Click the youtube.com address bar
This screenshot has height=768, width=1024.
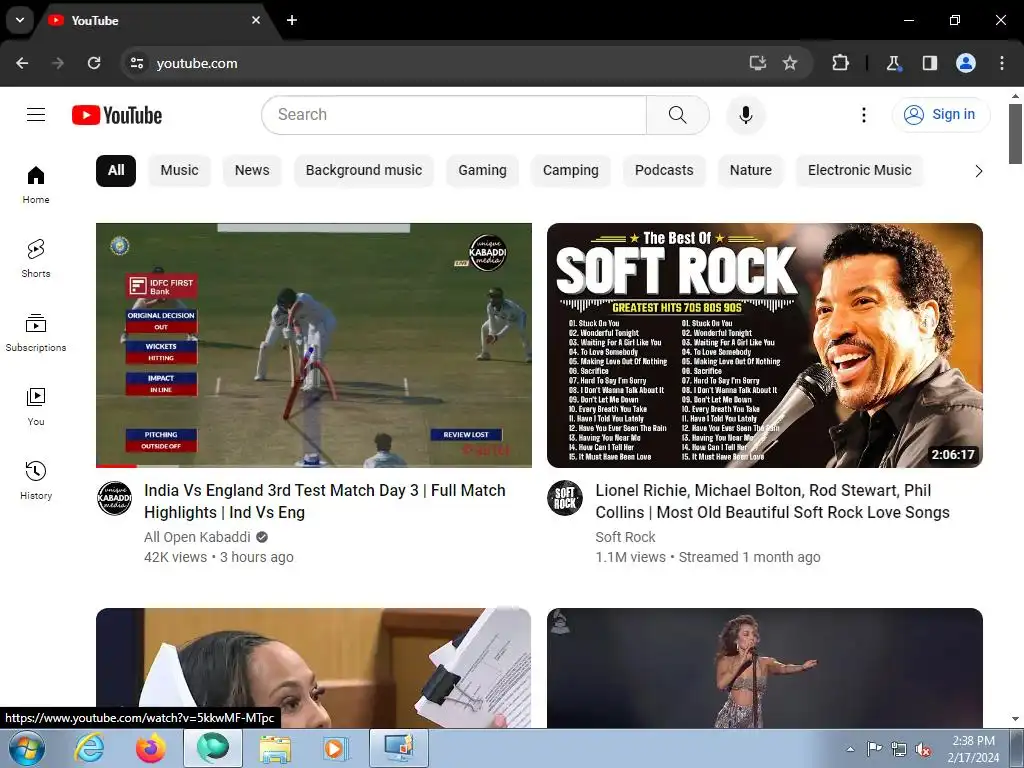(431, 63)
